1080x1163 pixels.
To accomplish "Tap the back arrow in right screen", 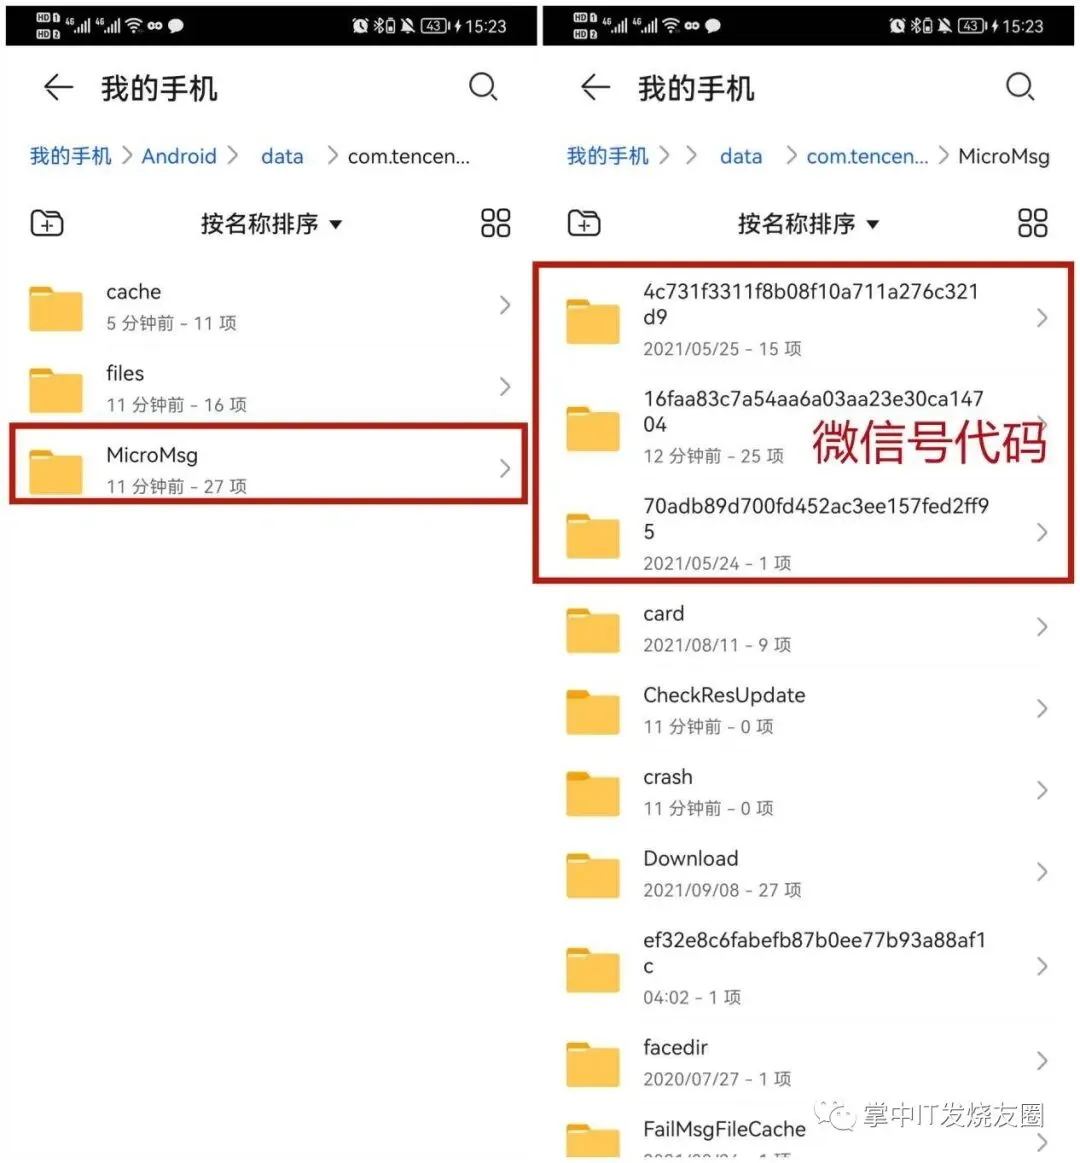I will click(595, 88).
